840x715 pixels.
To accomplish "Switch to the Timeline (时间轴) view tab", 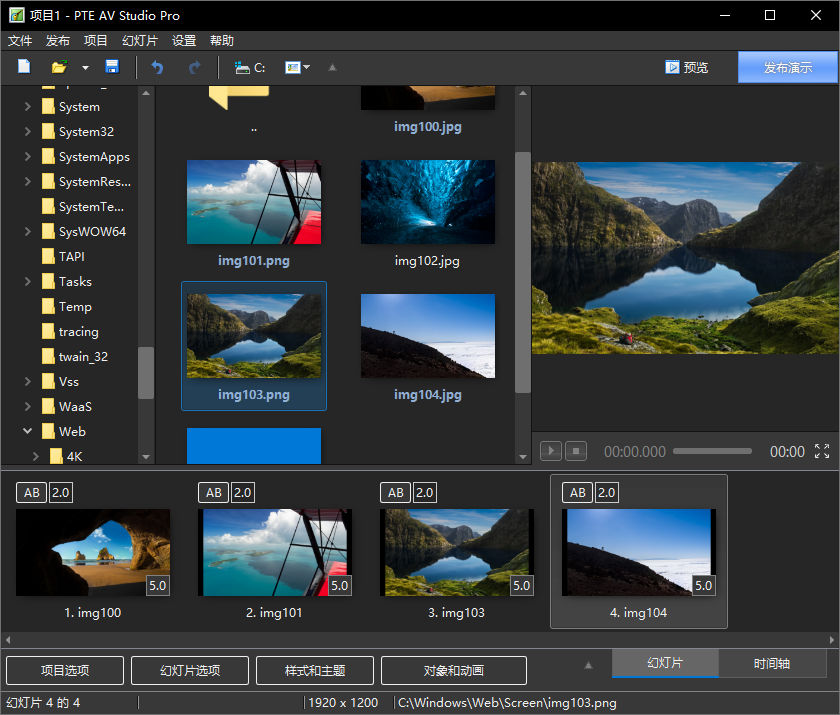I will click(x=771, y=663).
